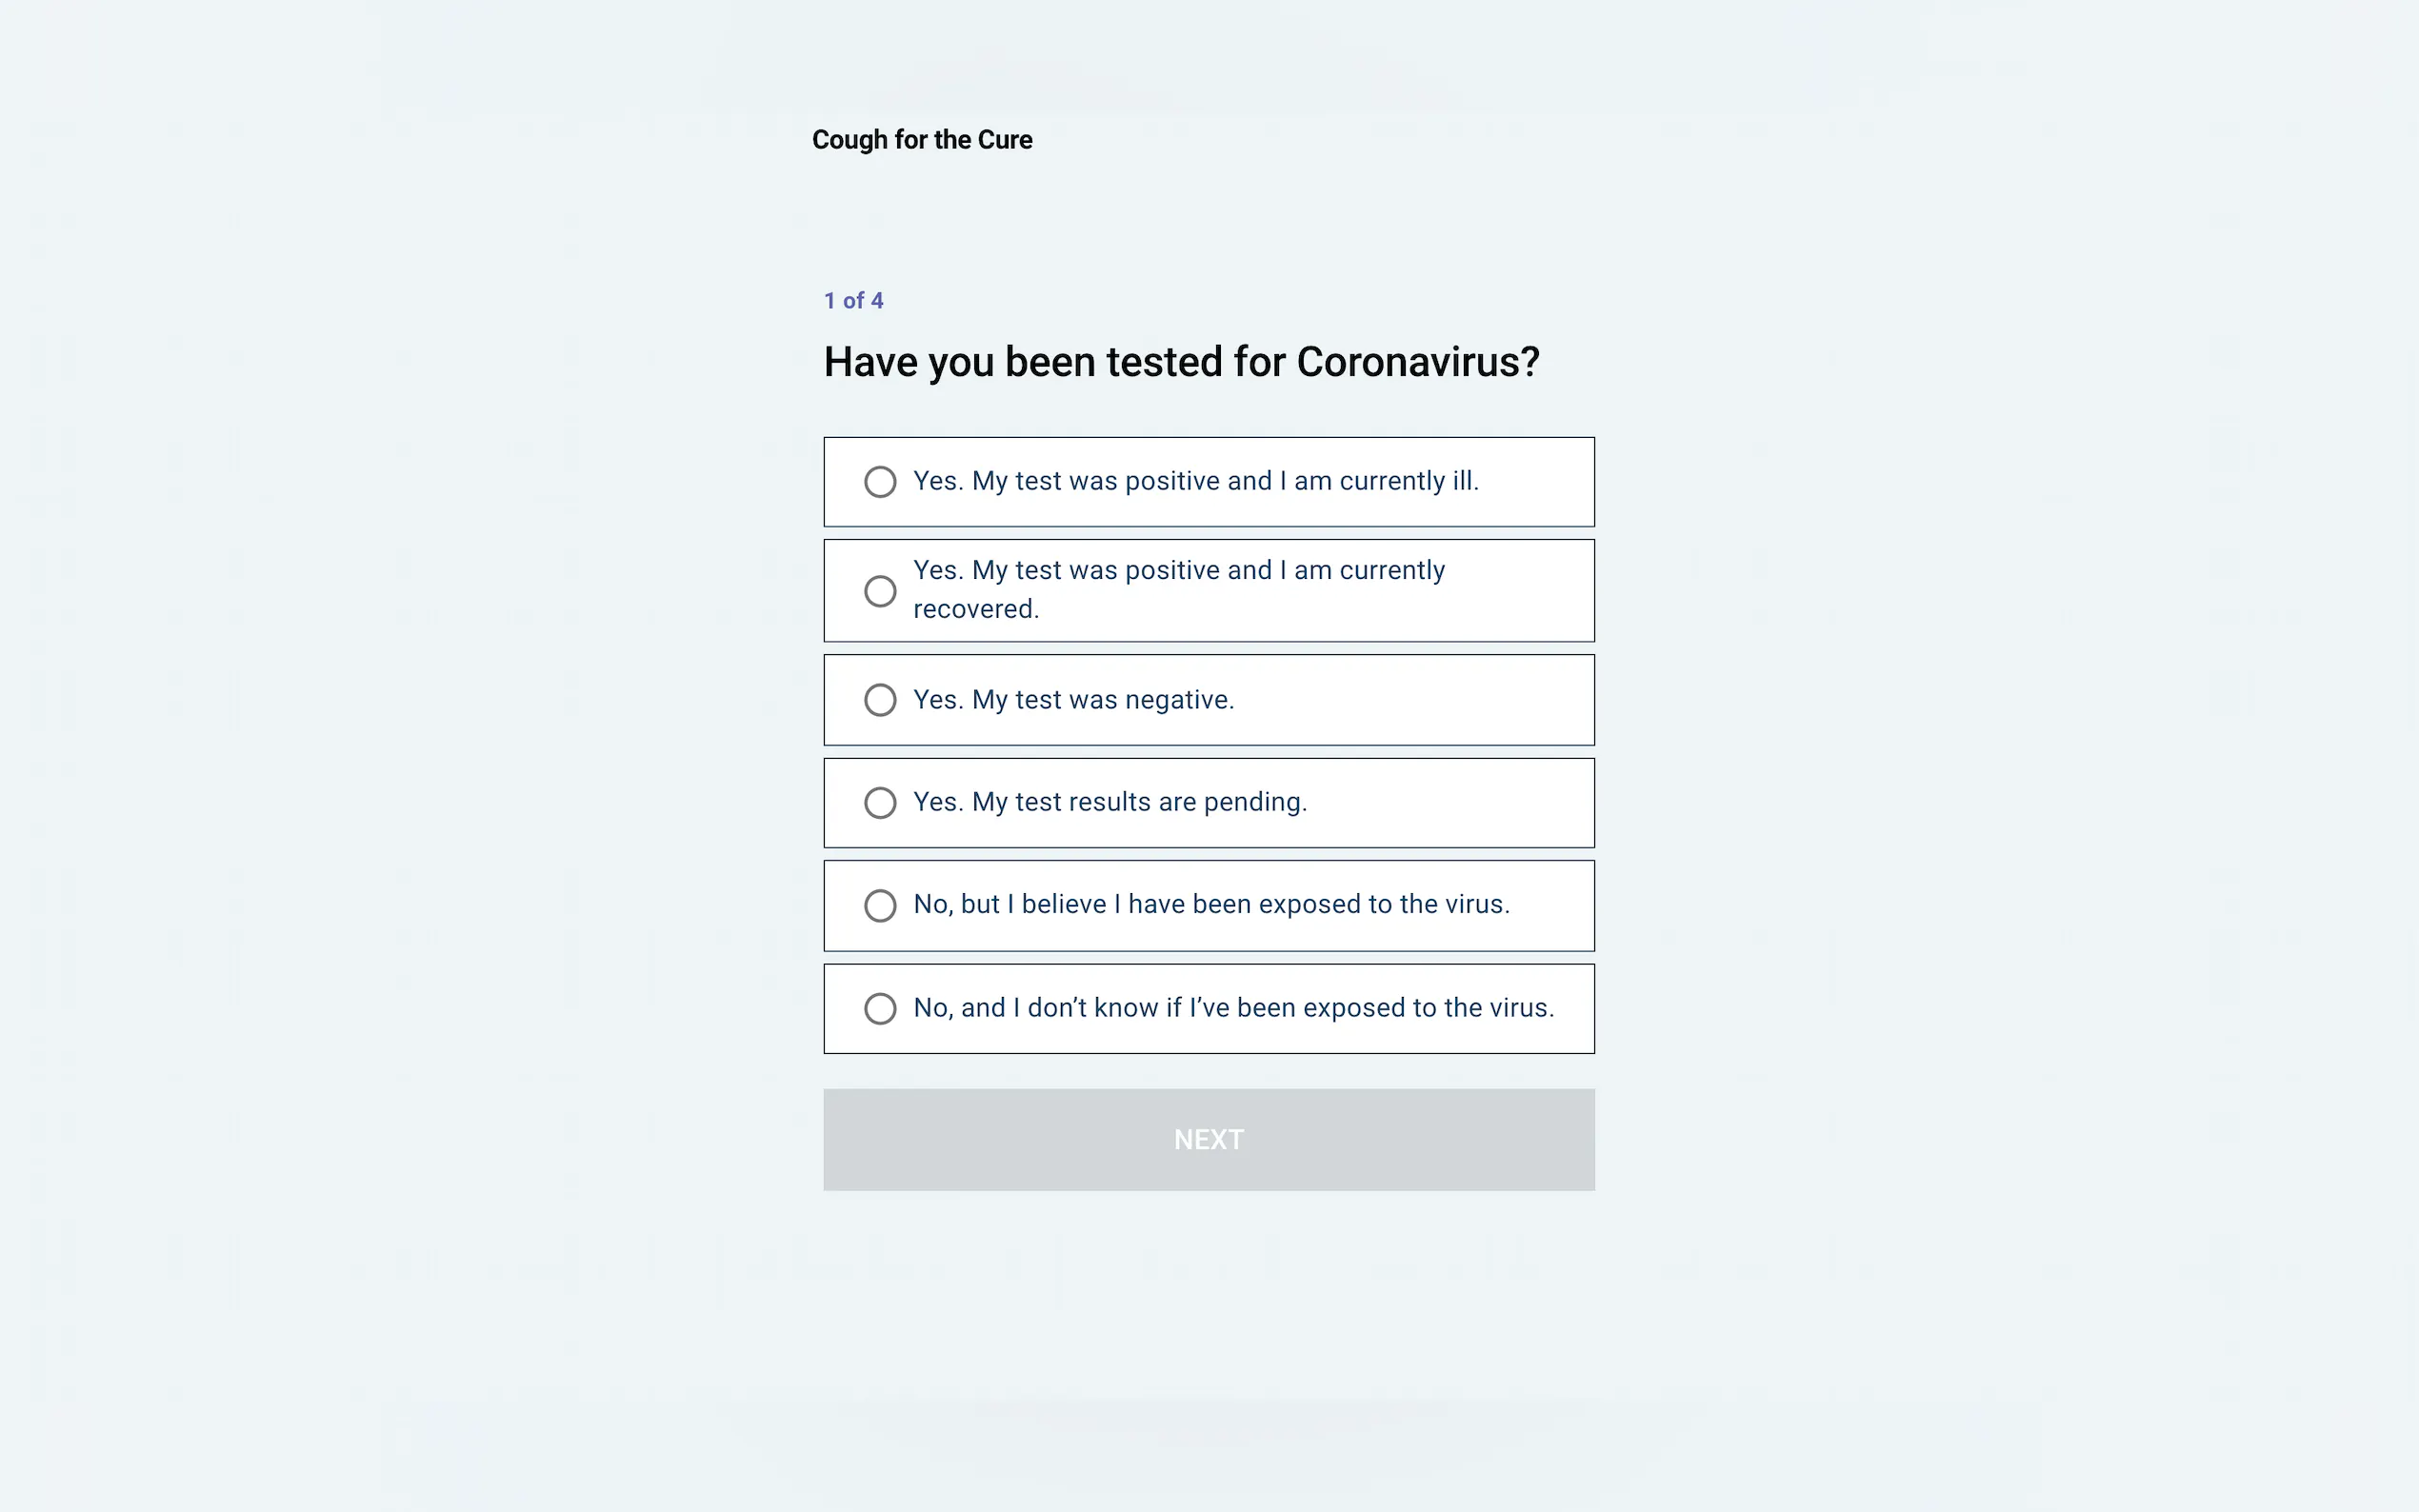Select the 'positive and currently ill' radio circle

pos(880,482)
